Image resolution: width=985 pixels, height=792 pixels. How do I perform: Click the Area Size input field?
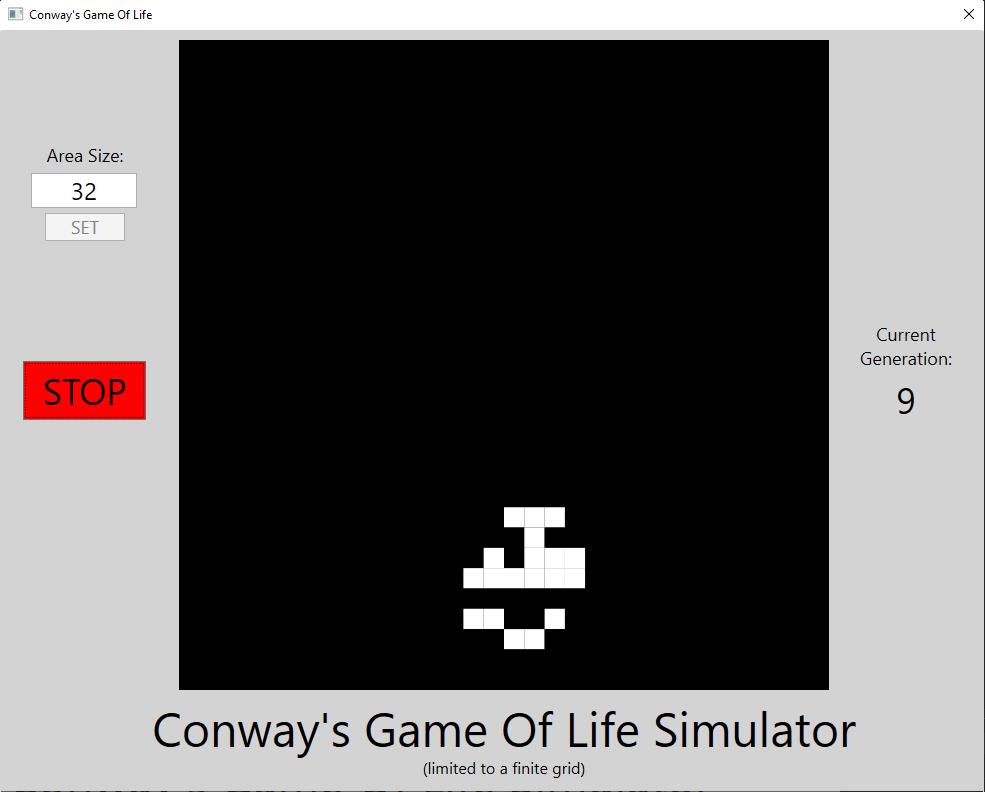(x=84, y=191)
